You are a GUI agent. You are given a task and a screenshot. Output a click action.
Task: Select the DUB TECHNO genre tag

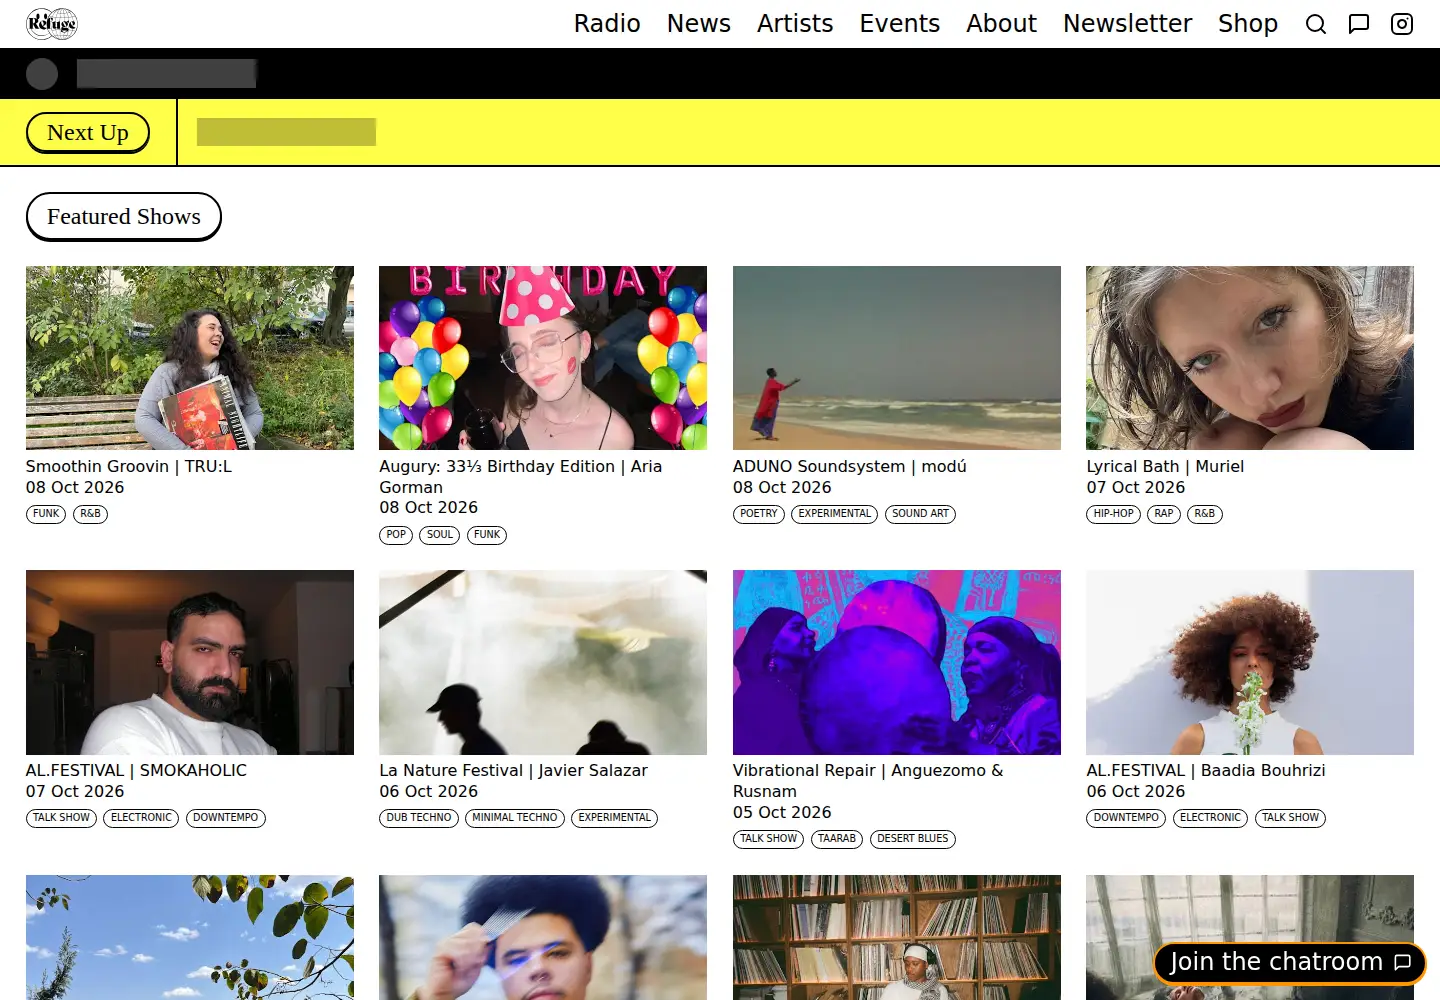point(419,818)
